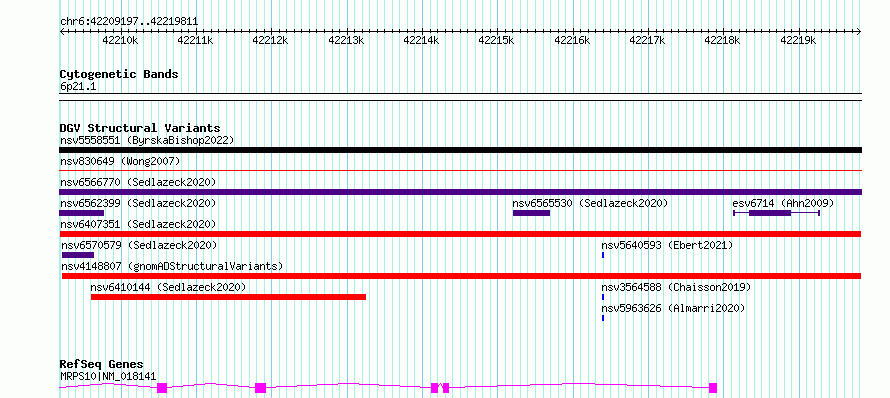Click the MRPS10 exon just before 42212k

coord(261,388)
